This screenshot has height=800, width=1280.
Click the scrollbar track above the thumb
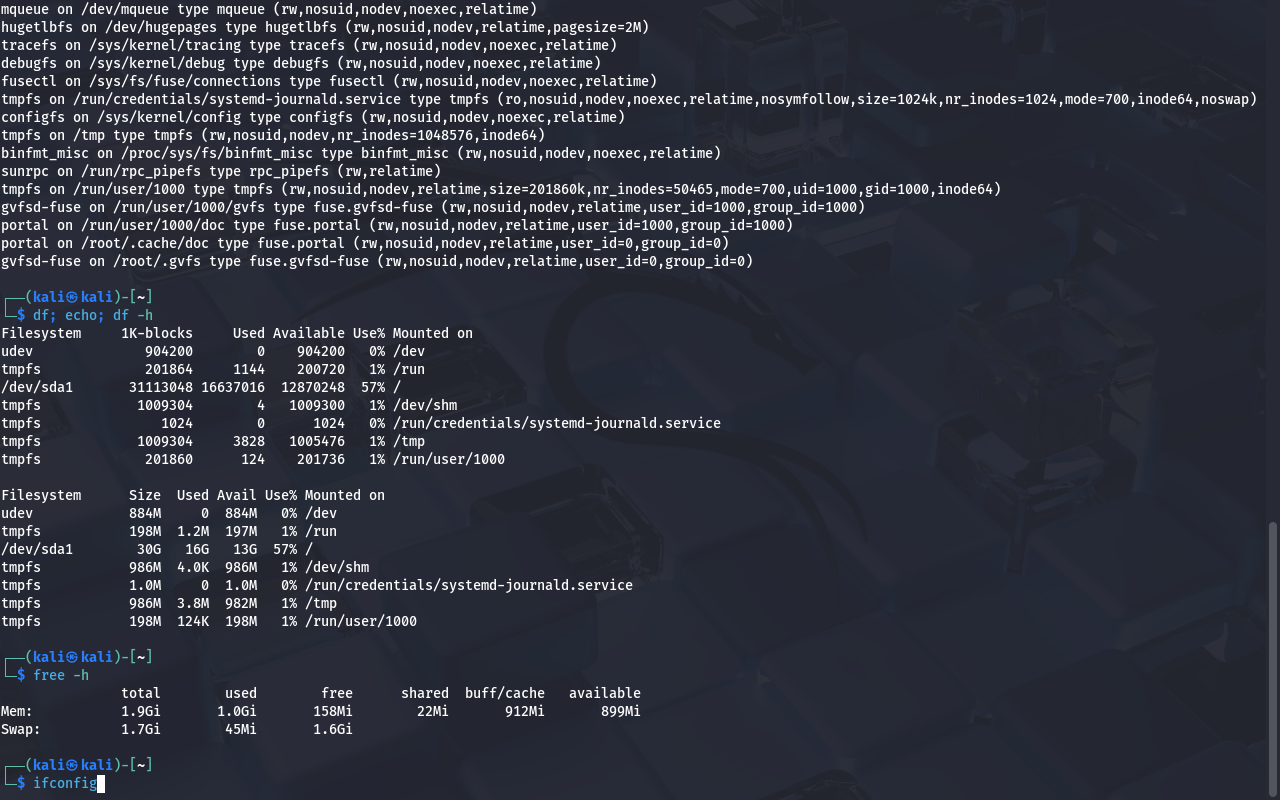point(1273,260)
